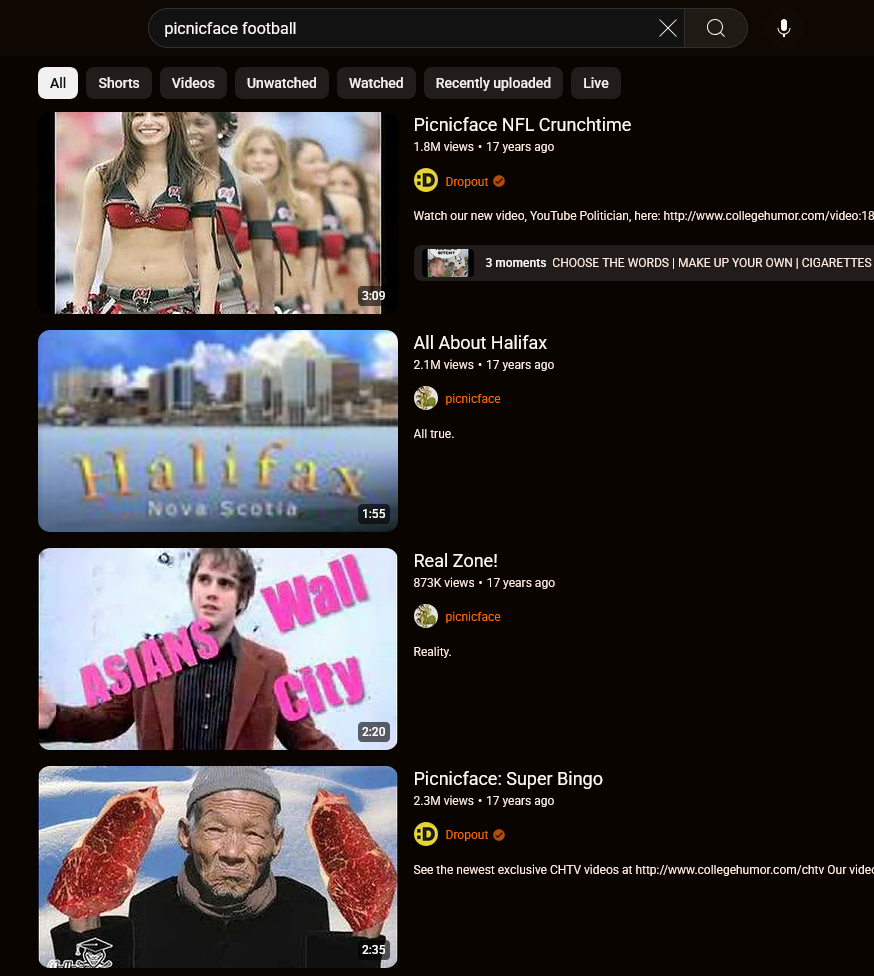Open the Super Bingo video thumbnail

pyautogui.click(x=218, y=866)
